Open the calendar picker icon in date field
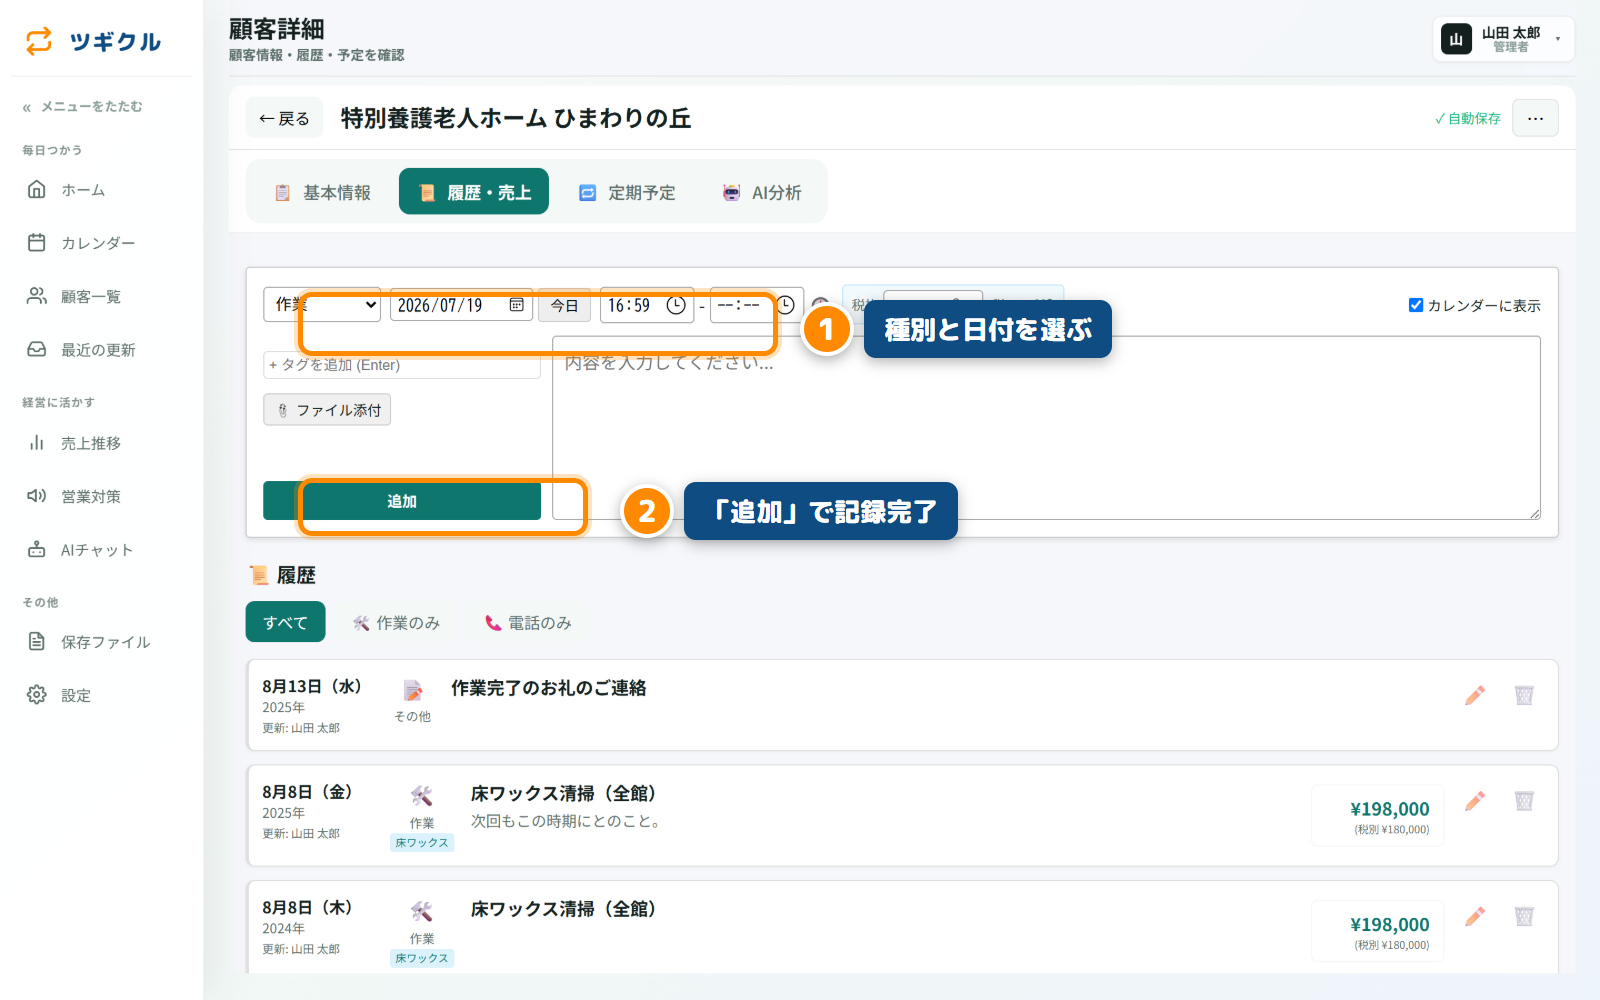This screenshot has height=1000, width=1600. point(516,305)
